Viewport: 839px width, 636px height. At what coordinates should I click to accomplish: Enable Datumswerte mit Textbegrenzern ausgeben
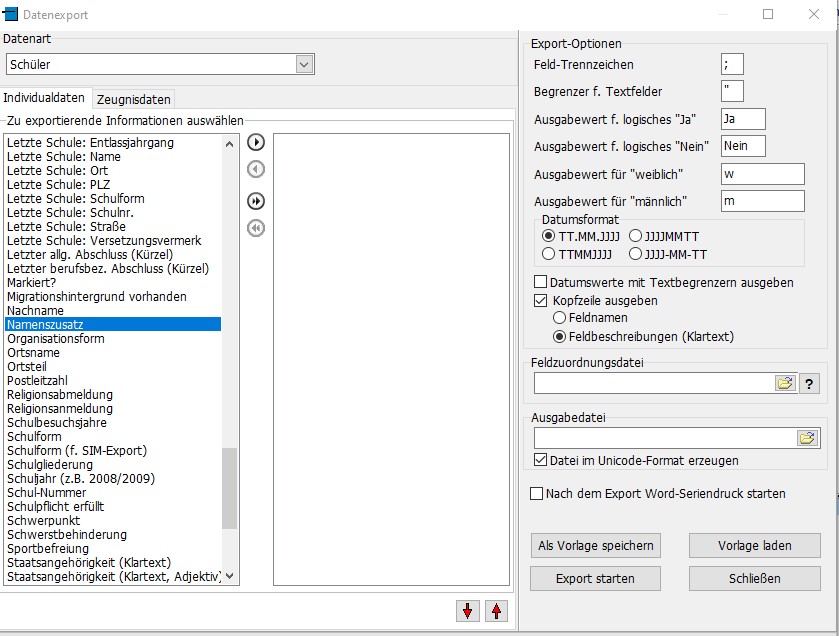pyautogui.click(x=541, y=282)
